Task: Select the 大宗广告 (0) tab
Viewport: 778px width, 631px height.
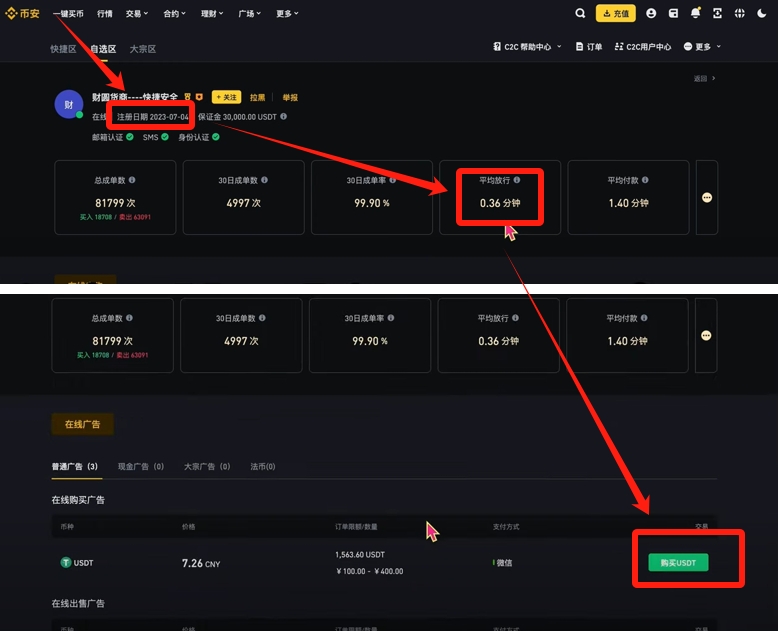Action: tap(207, 466)
